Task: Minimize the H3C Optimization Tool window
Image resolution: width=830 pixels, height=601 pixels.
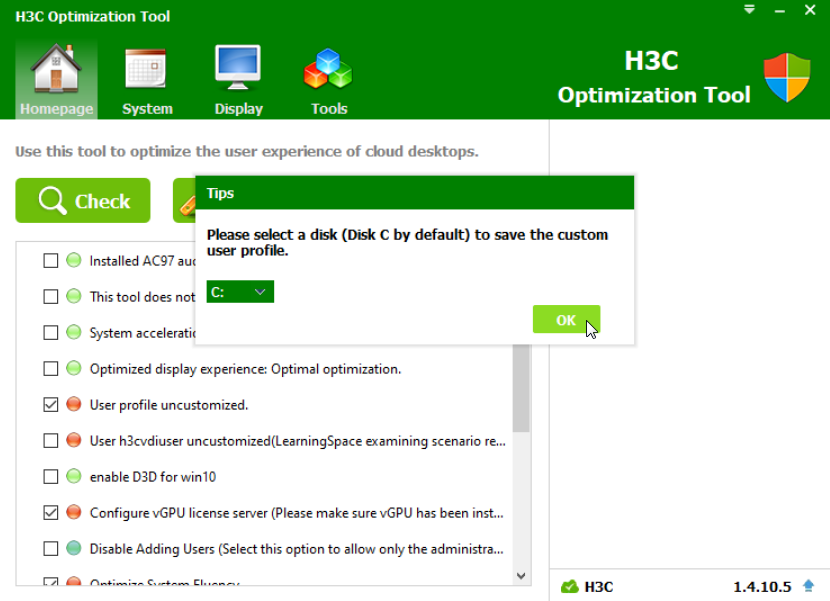Action: coord(779,11)
